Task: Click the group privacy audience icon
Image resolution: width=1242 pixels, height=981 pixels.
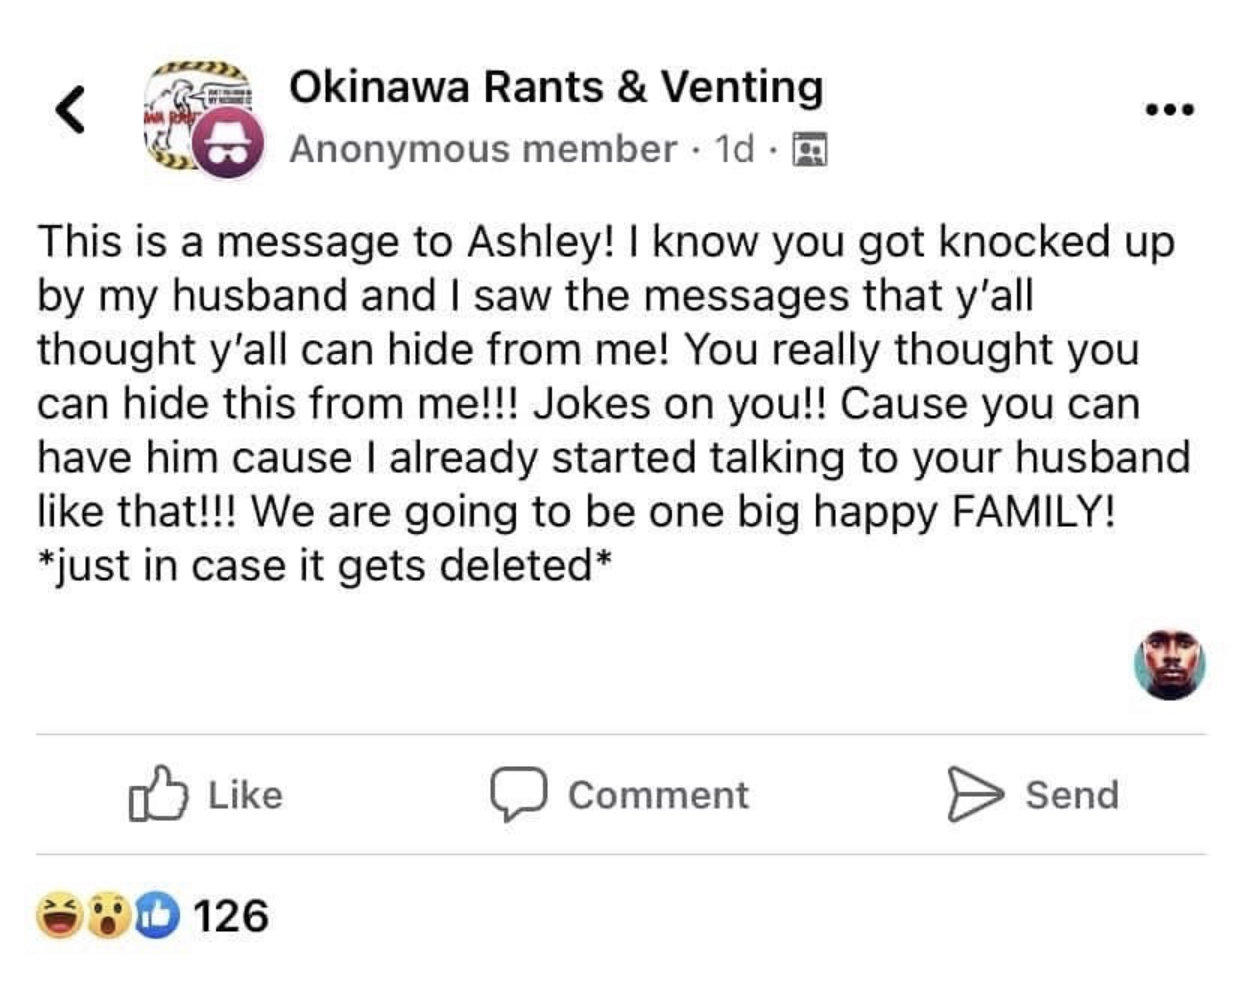Action: click(809, 149)
